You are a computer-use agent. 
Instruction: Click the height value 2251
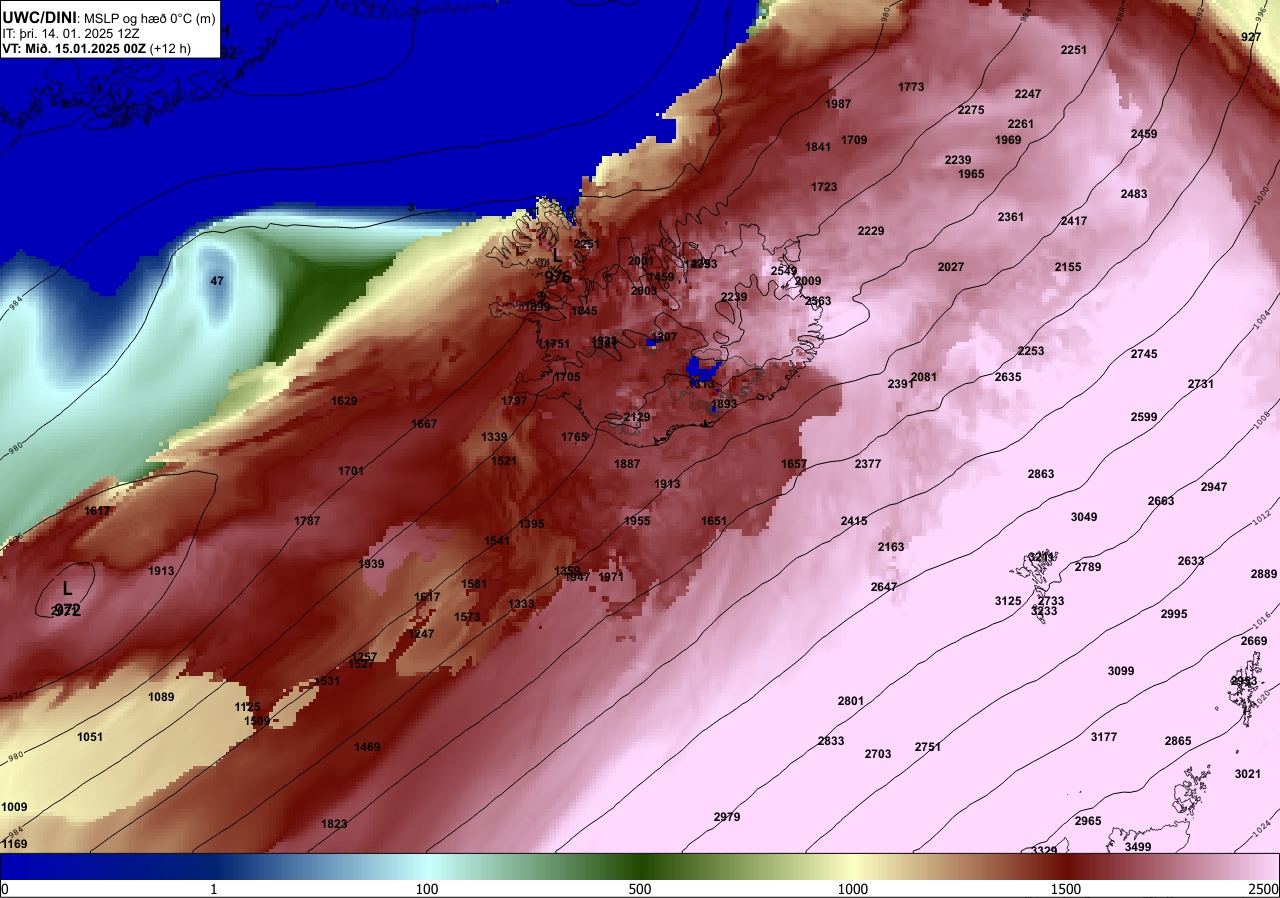[1074, 50]
